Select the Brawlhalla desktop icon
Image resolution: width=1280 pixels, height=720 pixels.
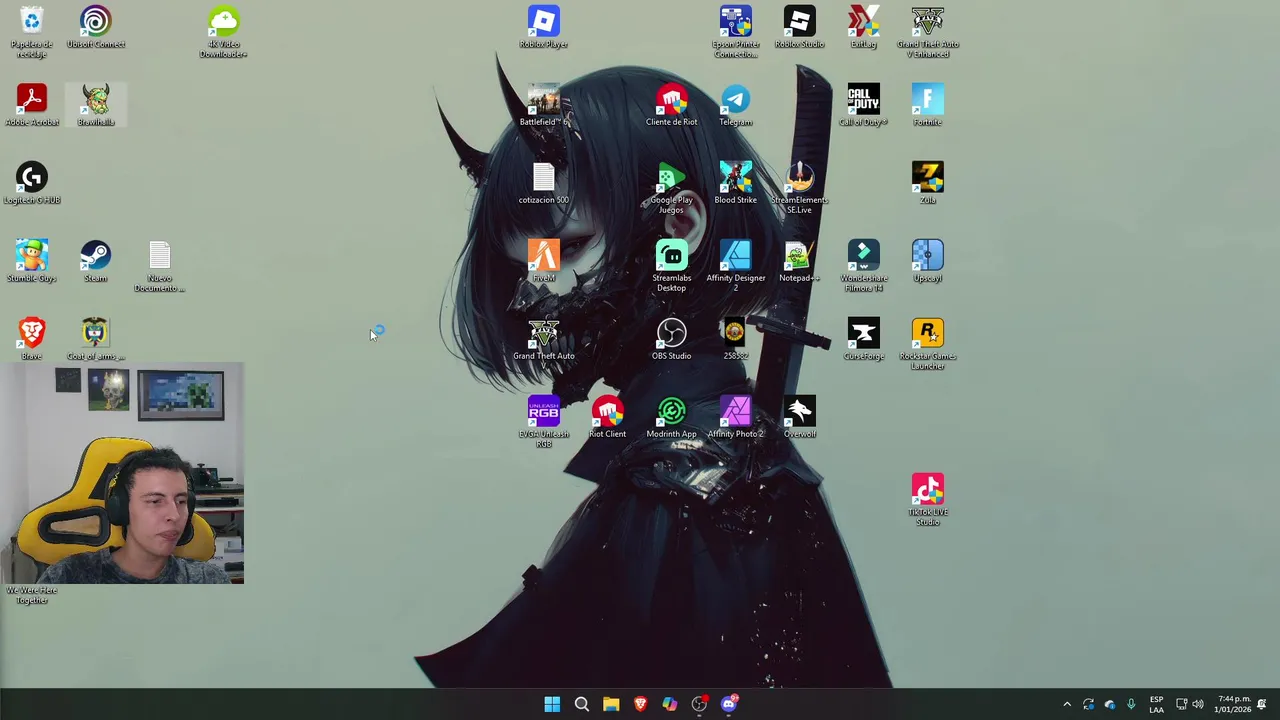click(x=96, y=106)
